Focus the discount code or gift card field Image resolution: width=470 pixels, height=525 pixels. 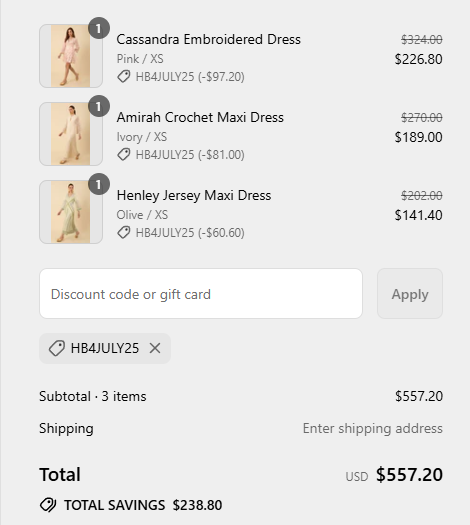(x=201, y=293)
